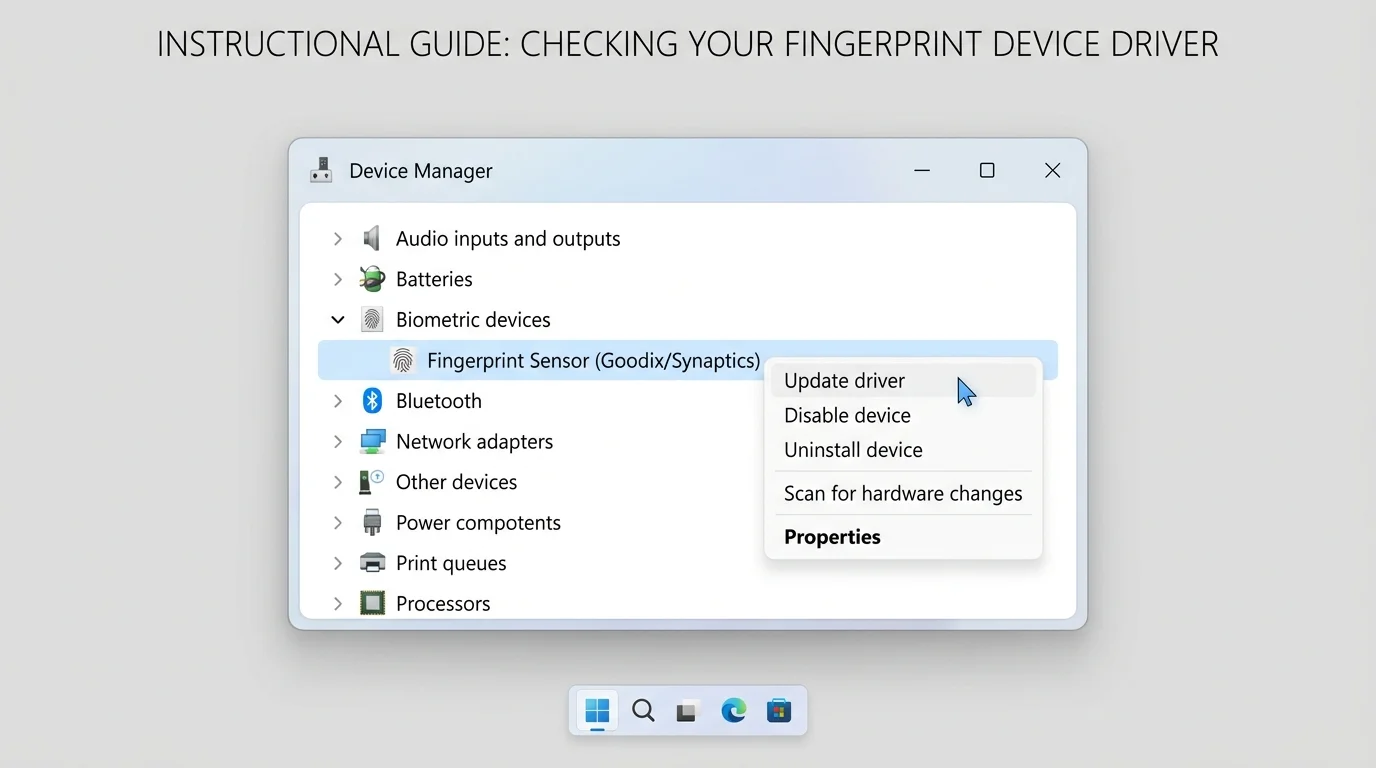
Task: Select the Biometric devices label
Action: 473,320
